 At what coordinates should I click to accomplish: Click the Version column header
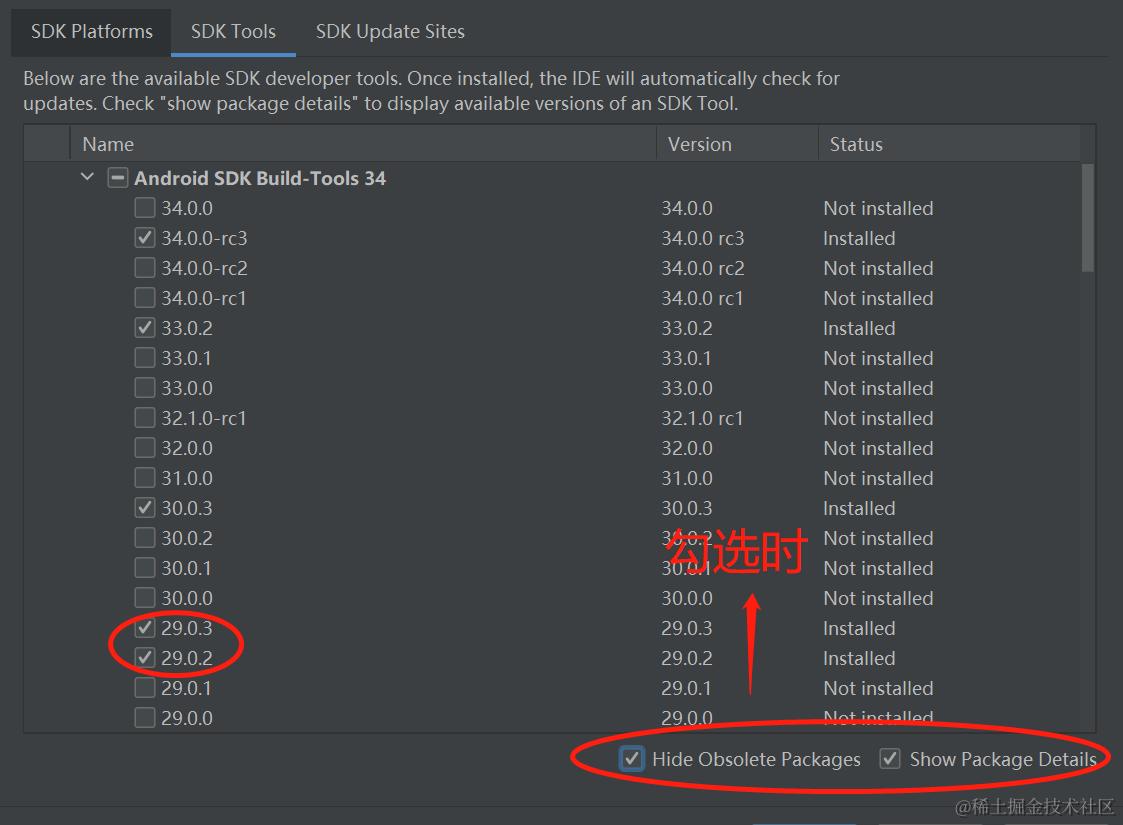(x=737, y=144)
